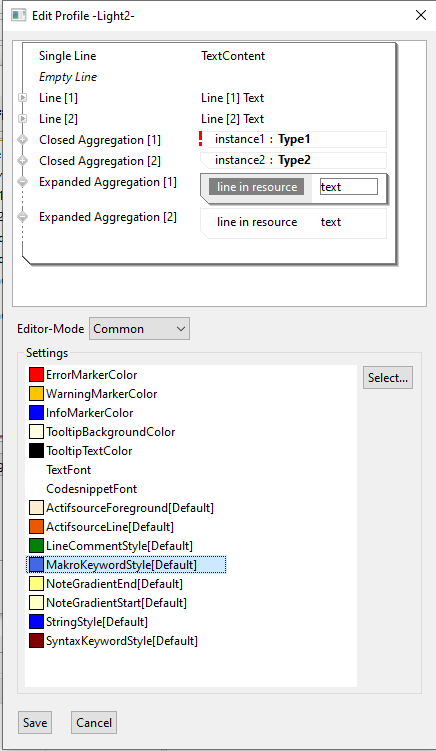The image size is (436, 751).
Task: Select ActifsourceLine[Default] label
Action: coord(110,527)
